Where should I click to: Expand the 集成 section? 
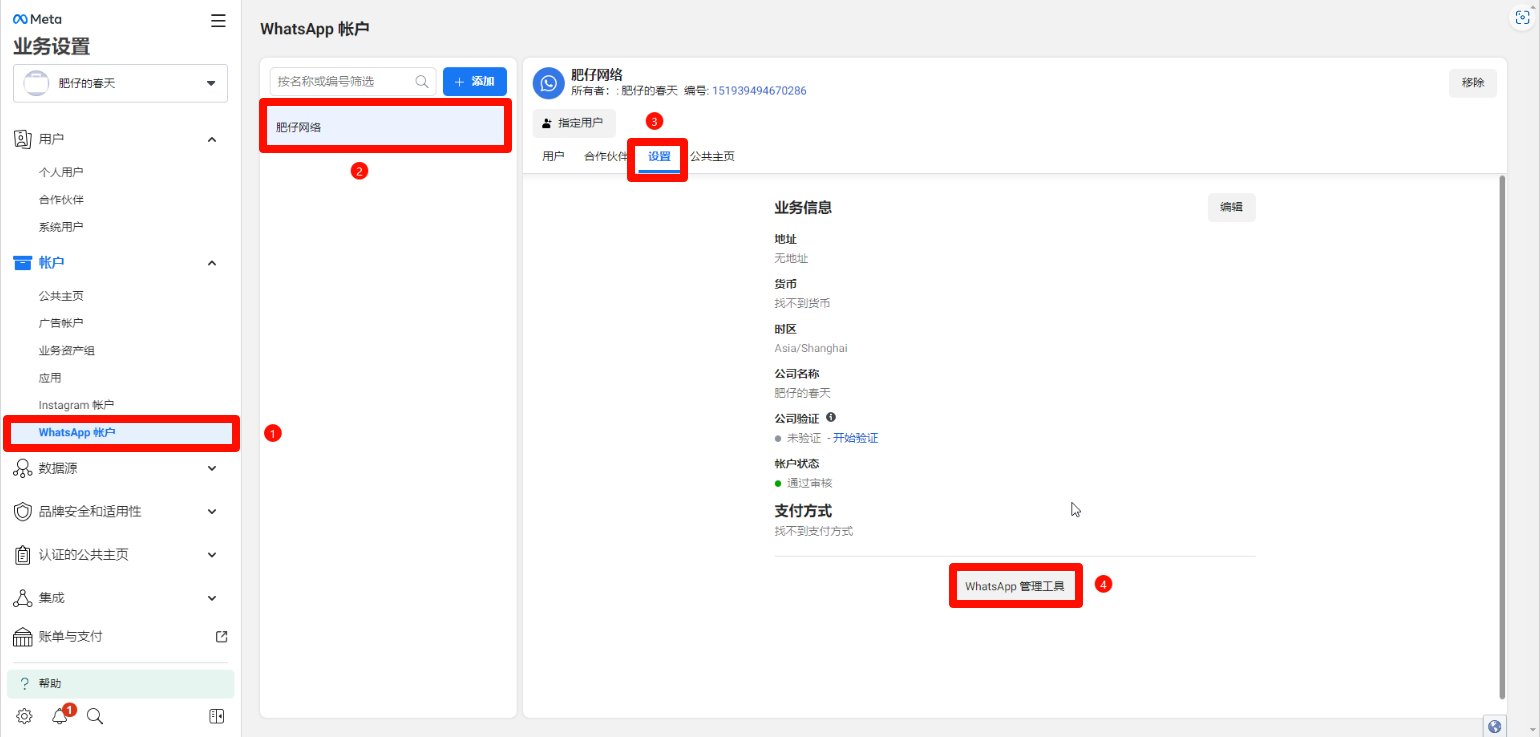(211, 598)
